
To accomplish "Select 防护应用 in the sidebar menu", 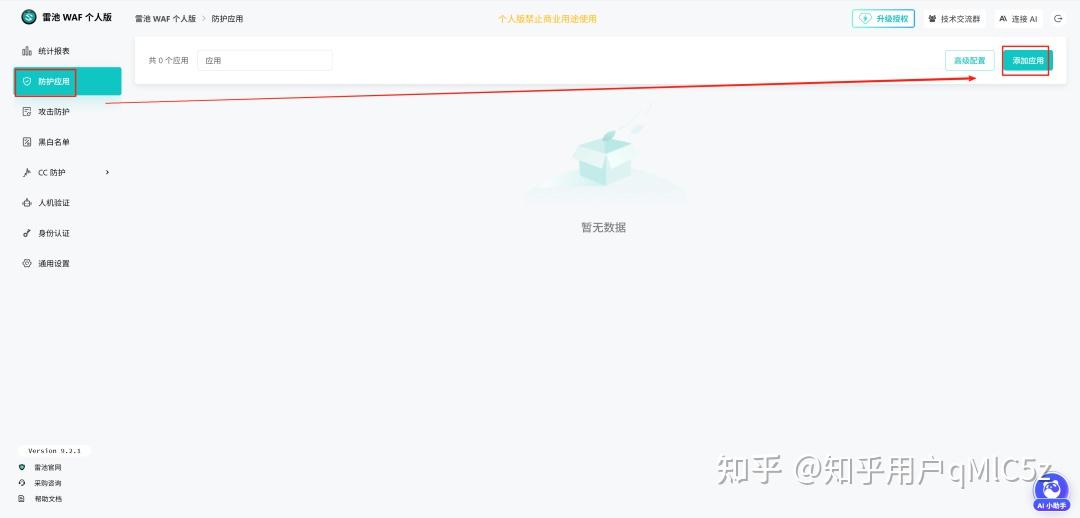I will [x=68, y=81].
